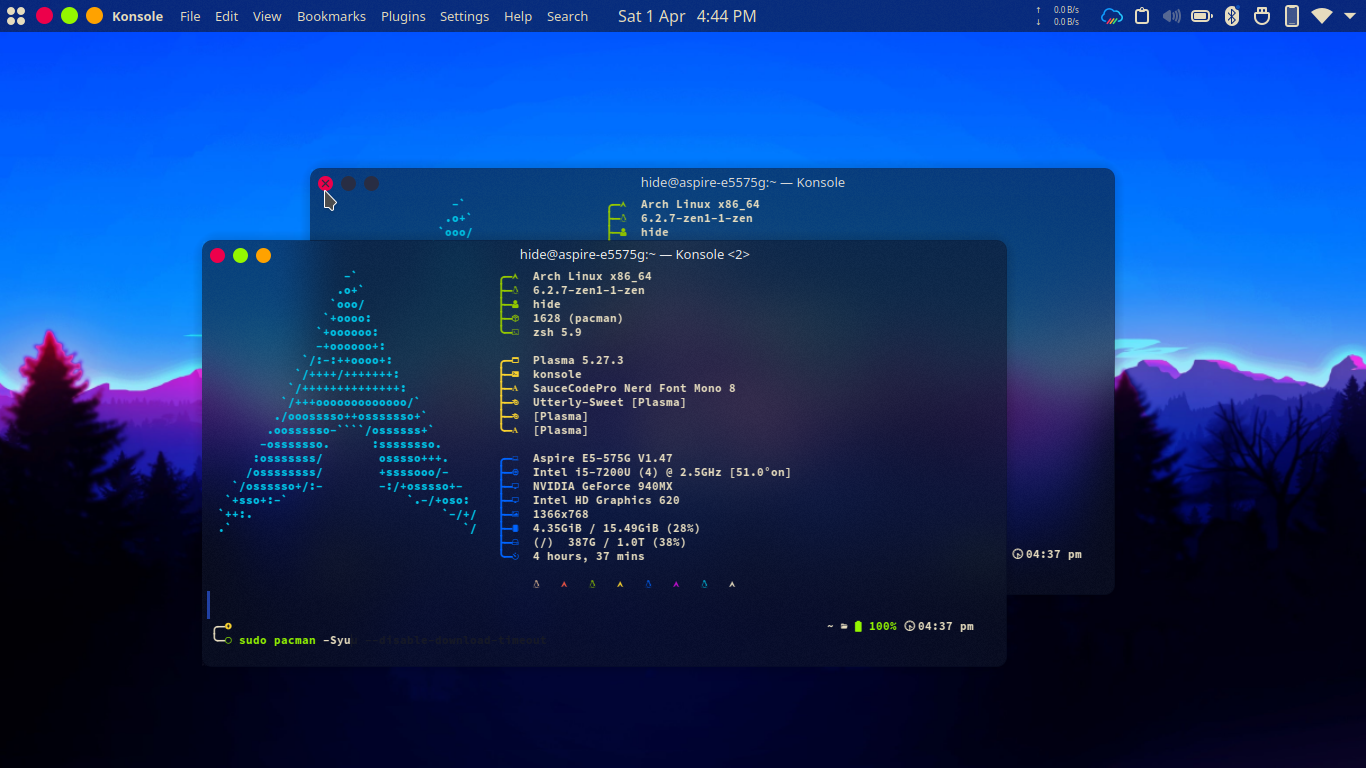Click the cyan Tux glyph in color row

click(x=704, y=584)
